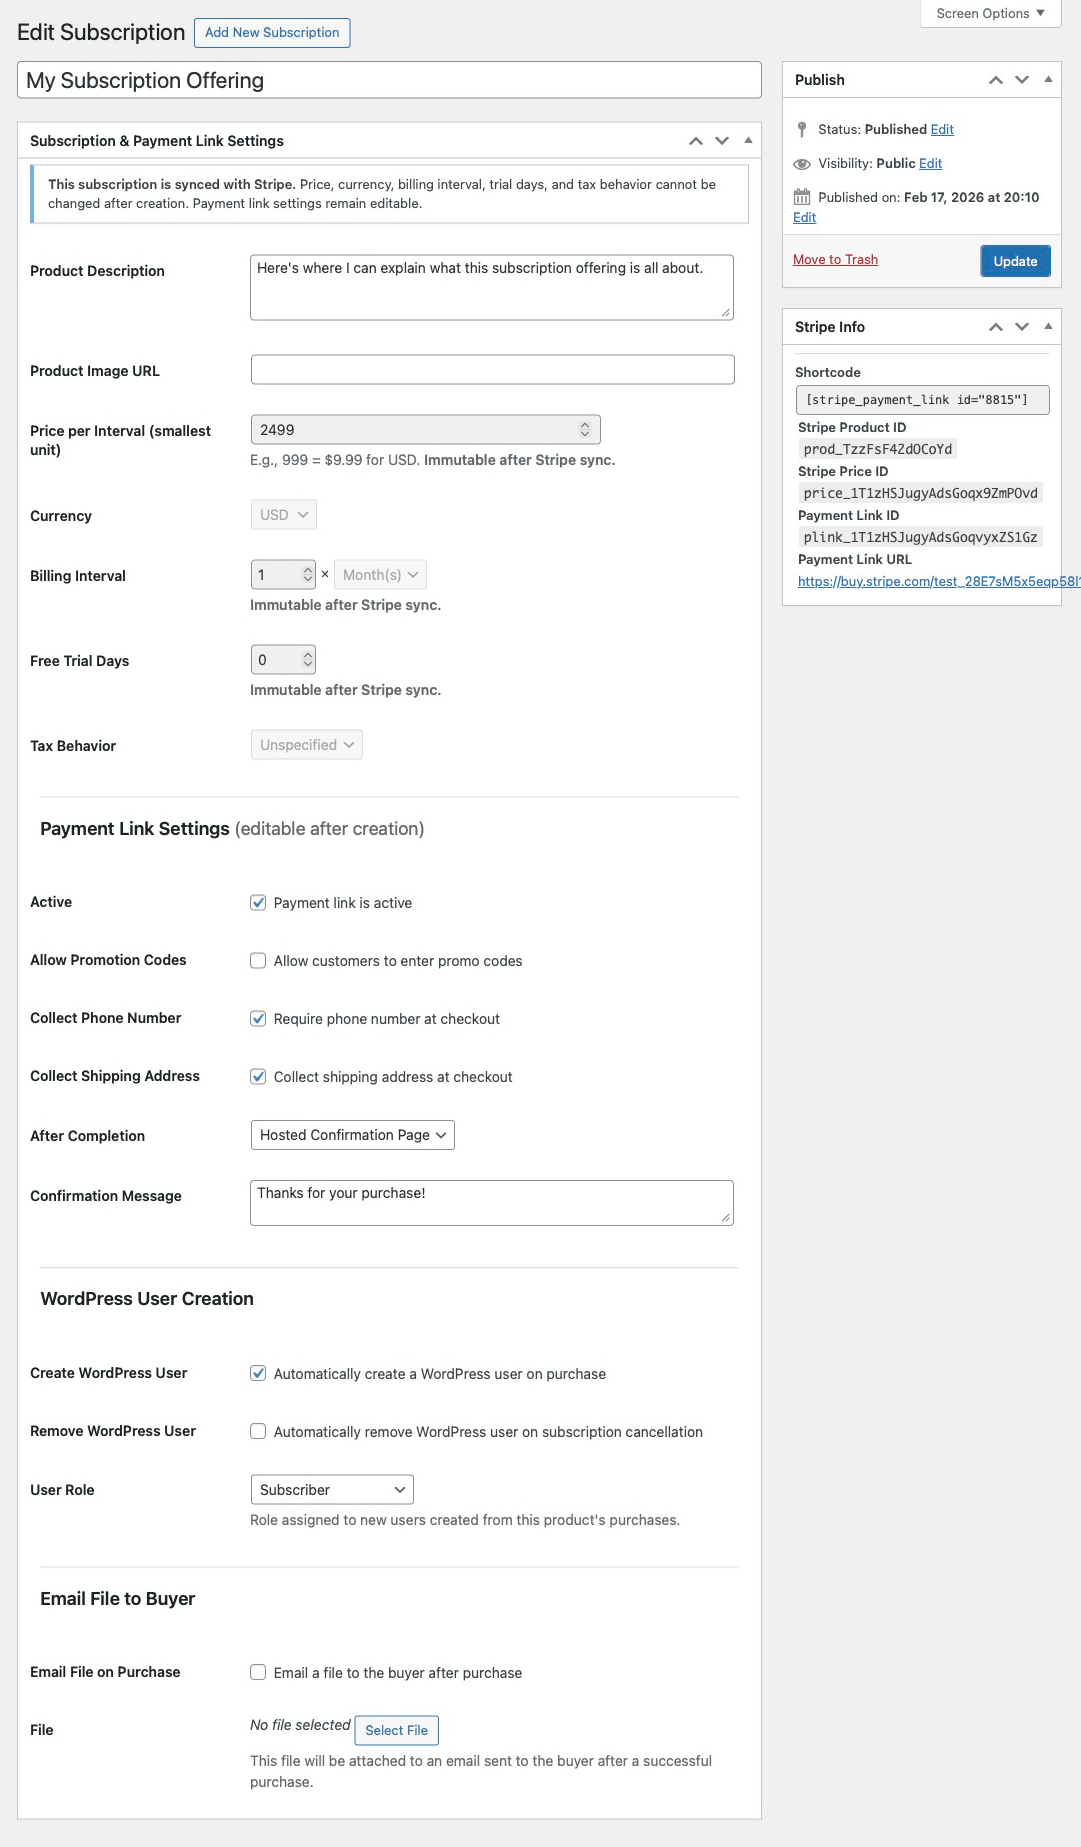This screenshot has height=1847, width=1081.
Task: Move Stripe Info panel up arrow
Action: 995,327
